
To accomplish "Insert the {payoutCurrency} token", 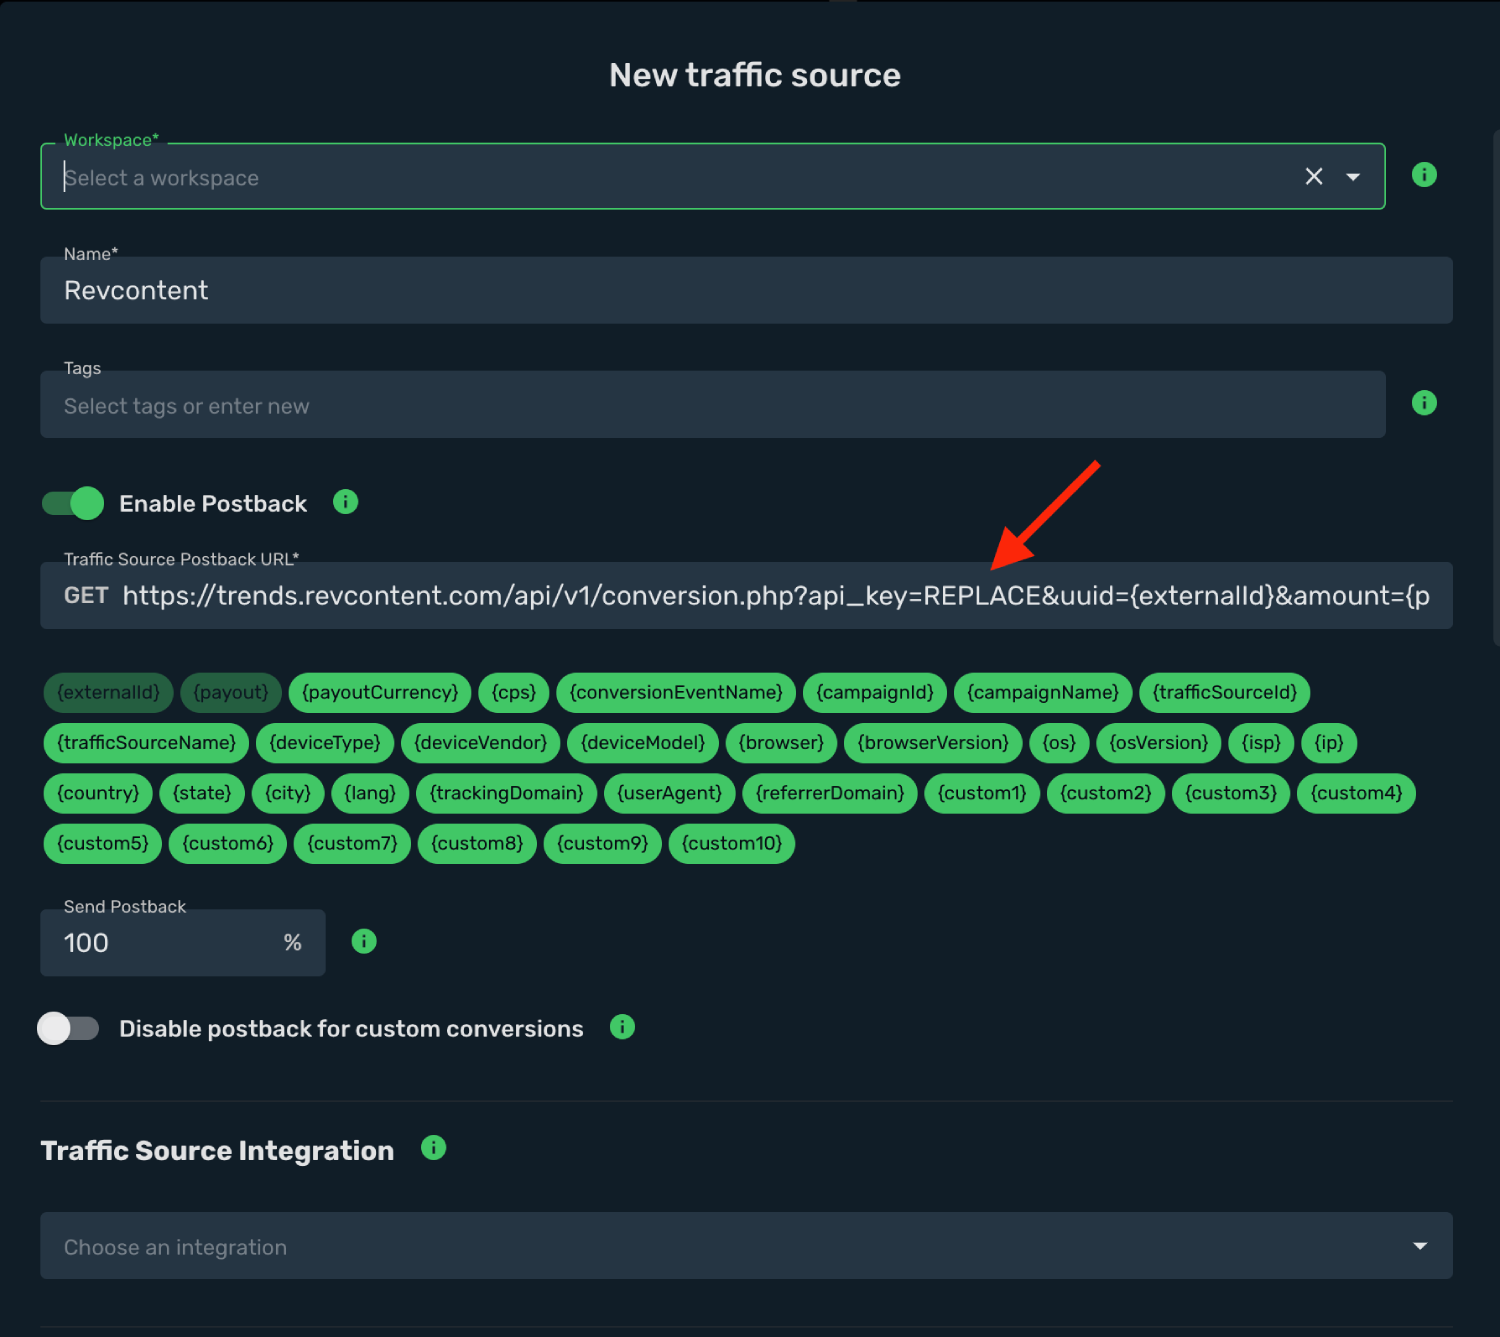I will pyautogui.click(x=380, y=693).
